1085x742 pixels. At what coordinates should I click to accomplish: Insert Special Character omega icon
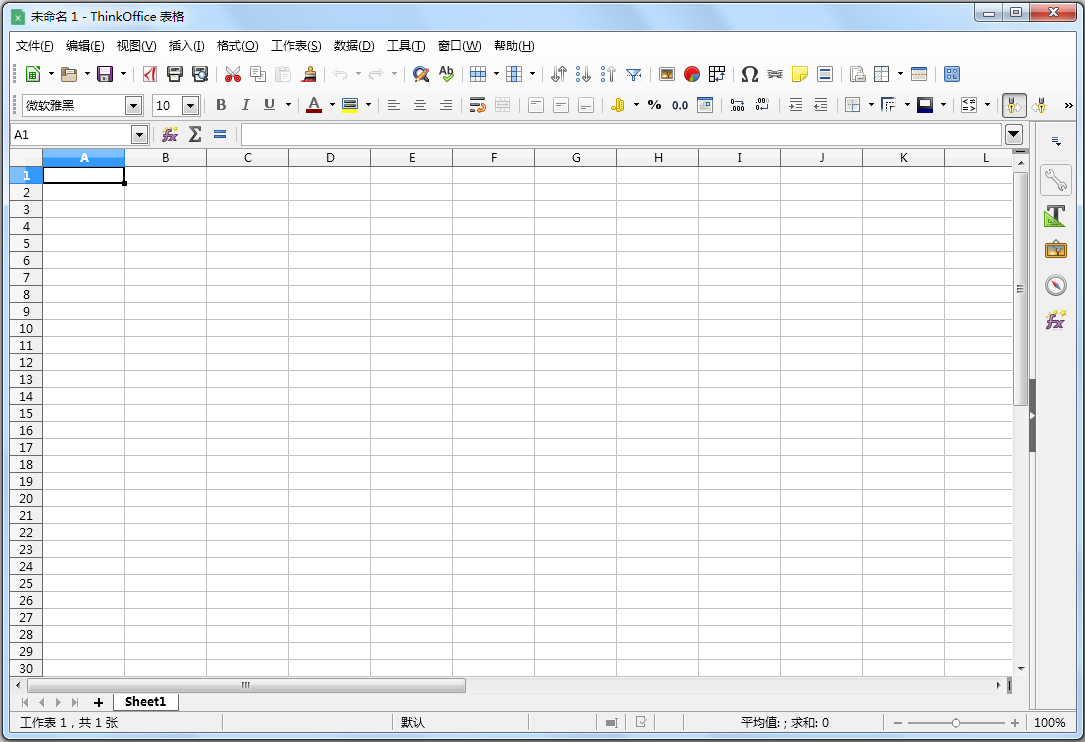[x=749, y=74]
